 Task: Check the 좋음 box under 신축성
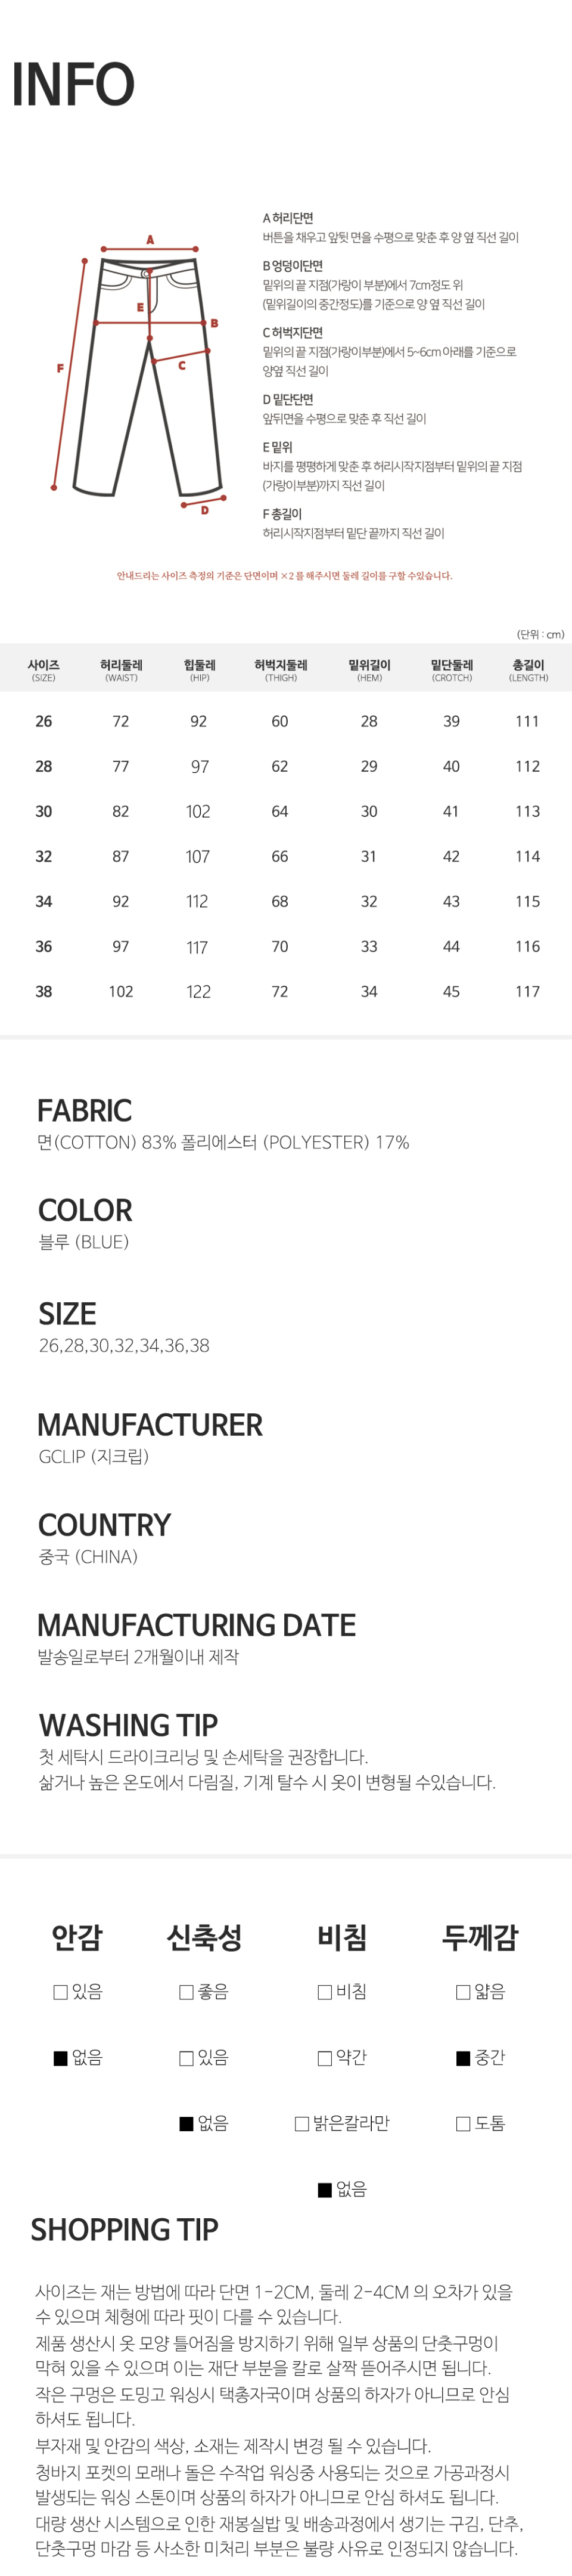(x=186, y=1992)
